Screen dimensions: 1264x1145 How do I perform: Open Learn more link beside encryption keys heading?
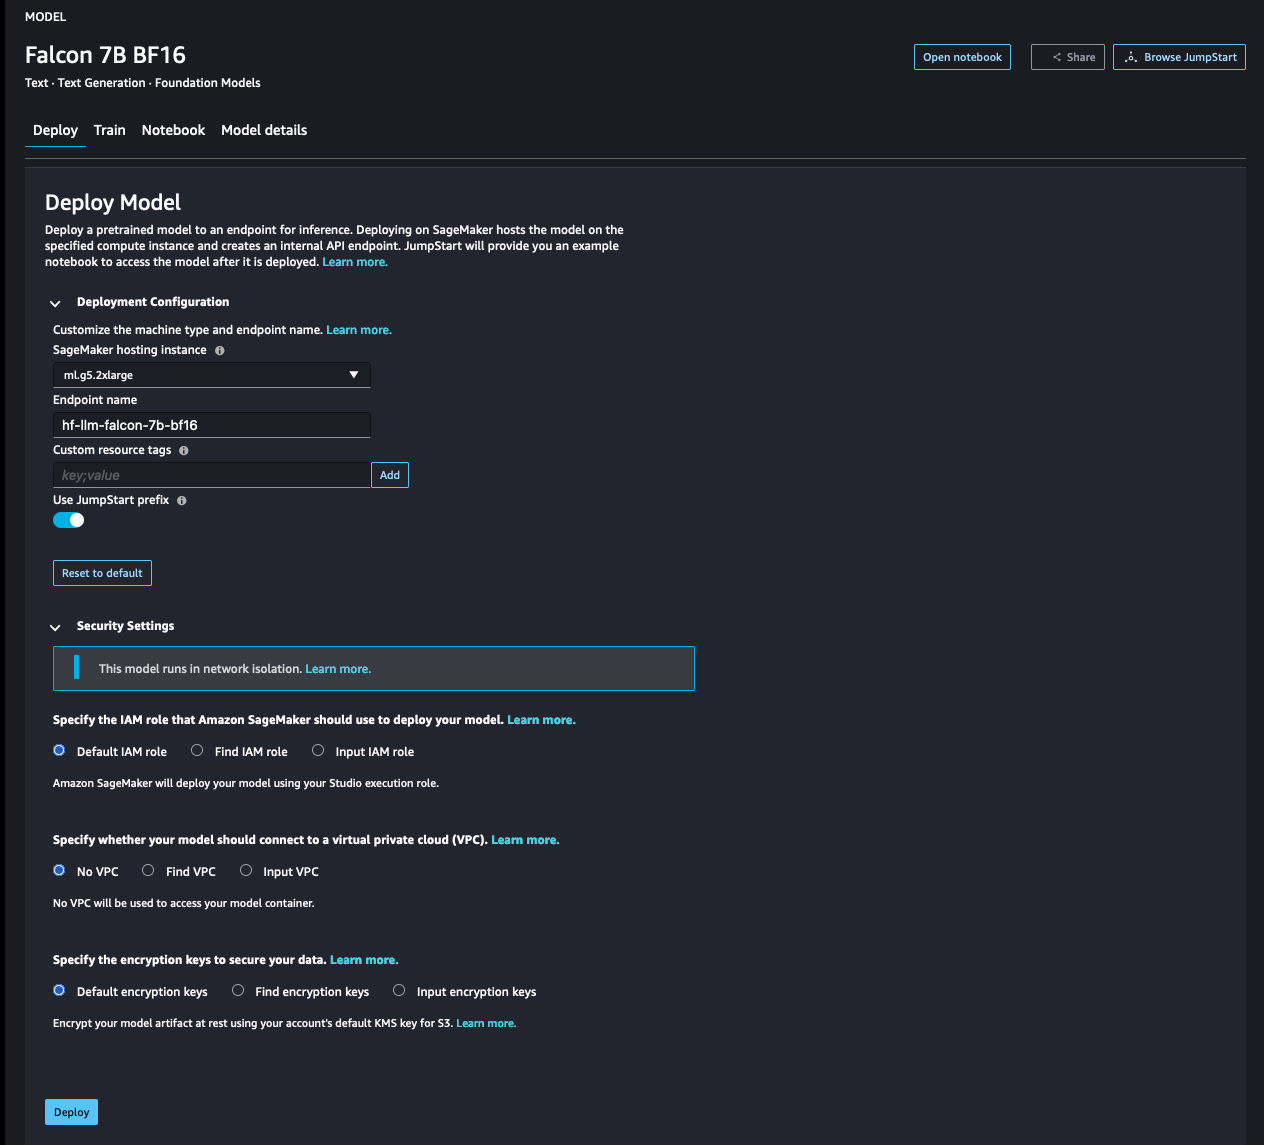pyautogui.click(x=364, y=960)
